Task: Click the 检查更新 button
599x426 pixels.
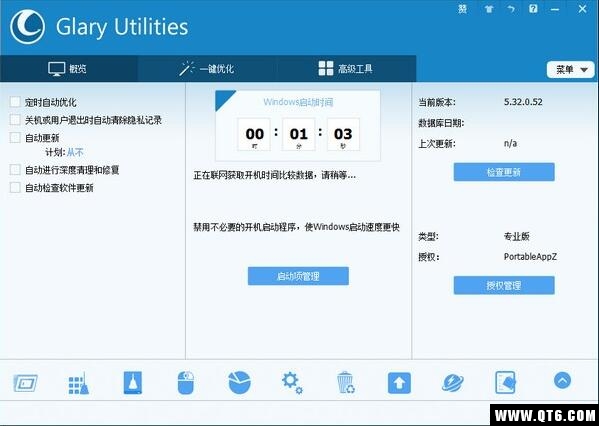Action: tap(504, 172)
